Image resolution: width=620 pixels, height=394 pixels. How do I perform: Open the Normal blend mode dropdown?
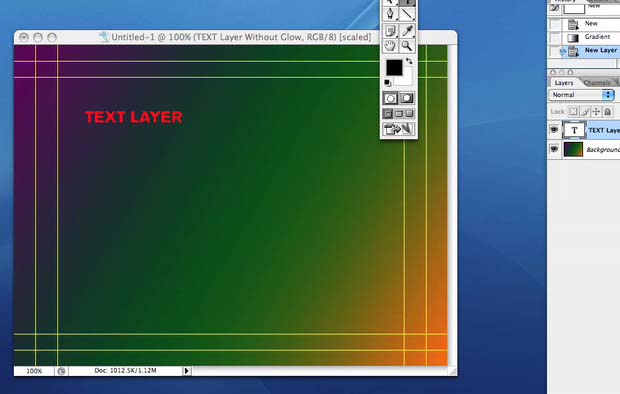pyautogui.click(x=581, y=95)
